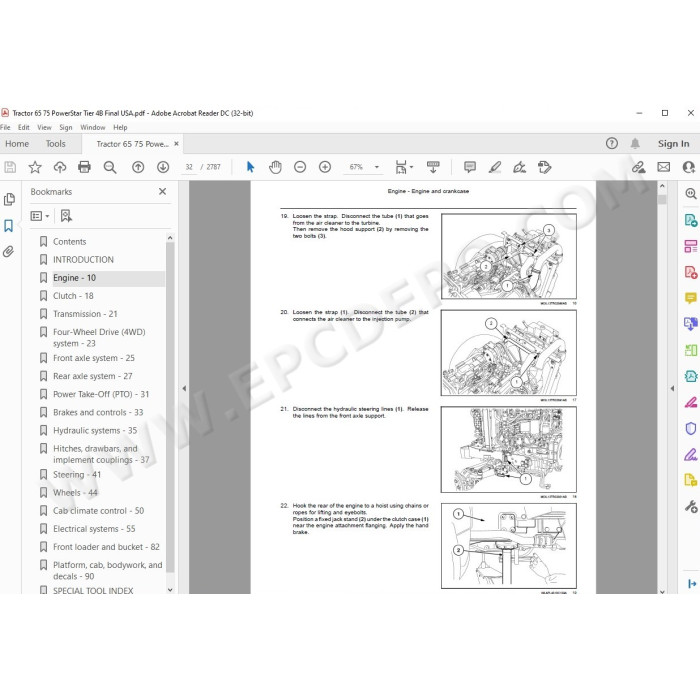Send the file by email icon
The height and width of the screenshot is (700, 700).
point(664,167)
